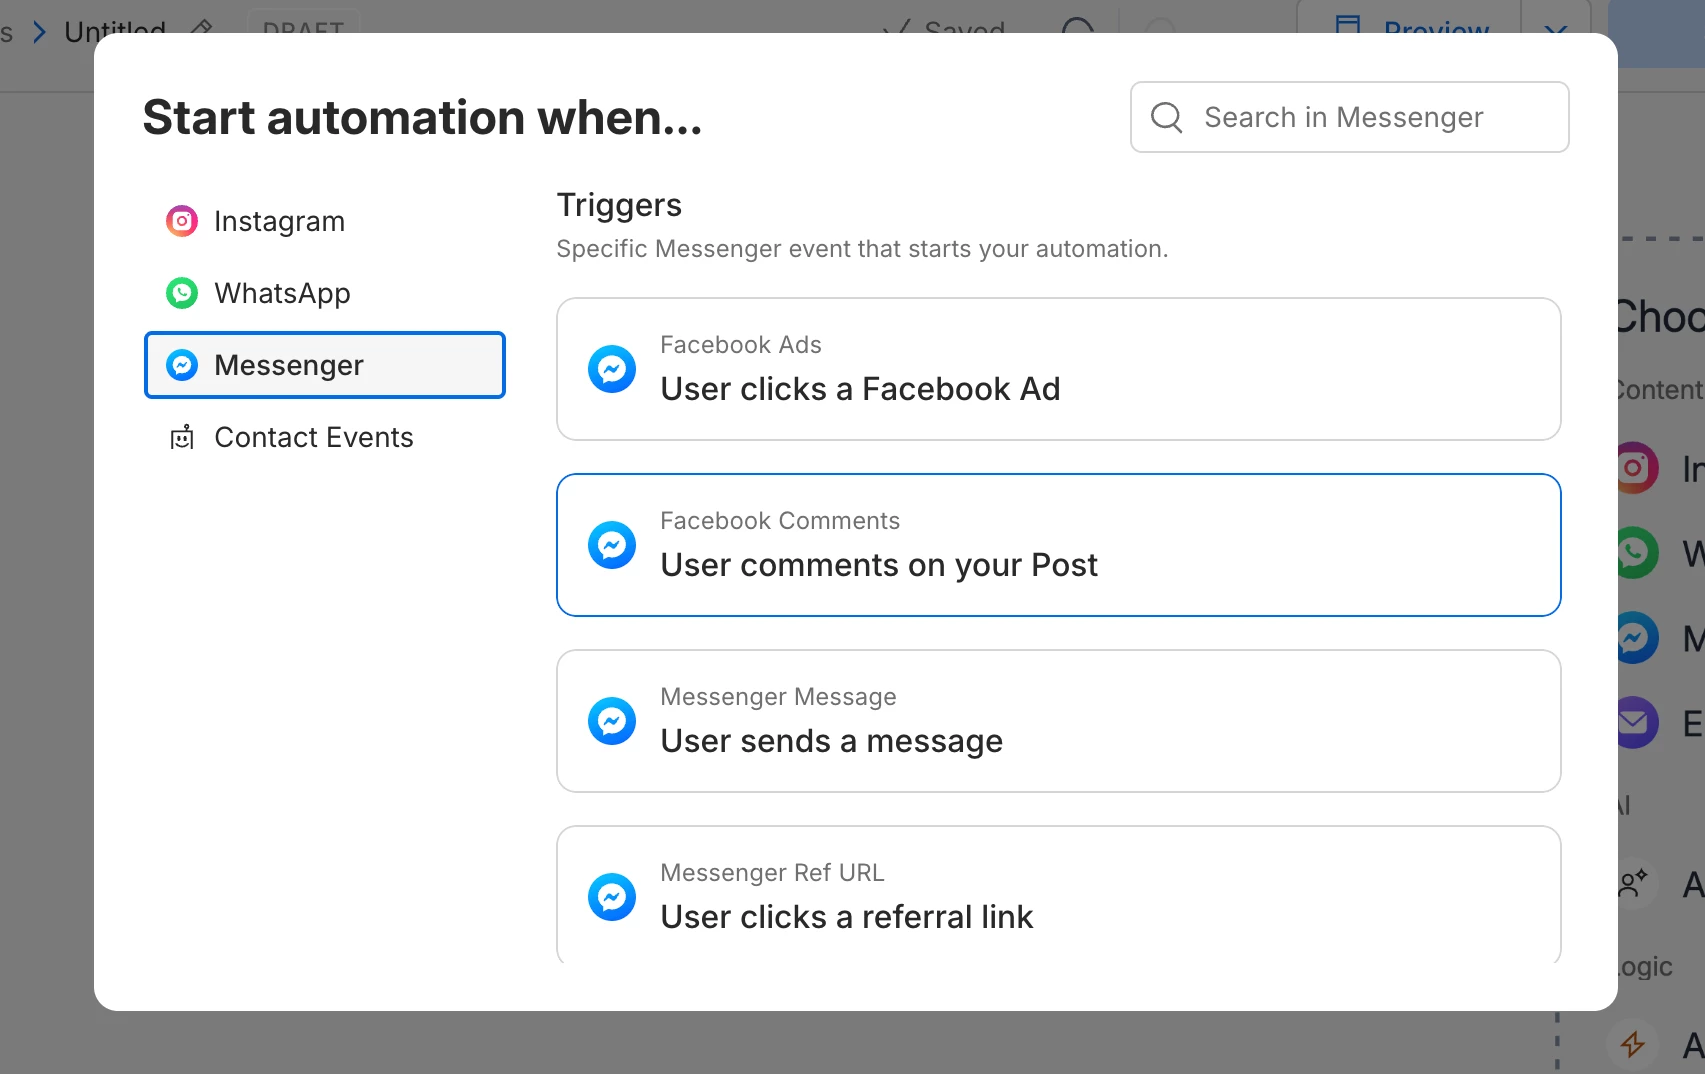Click Messenger icon on Facebook Ads card
Viewport: 1705px width, 1074px height.
click(612, 369)
